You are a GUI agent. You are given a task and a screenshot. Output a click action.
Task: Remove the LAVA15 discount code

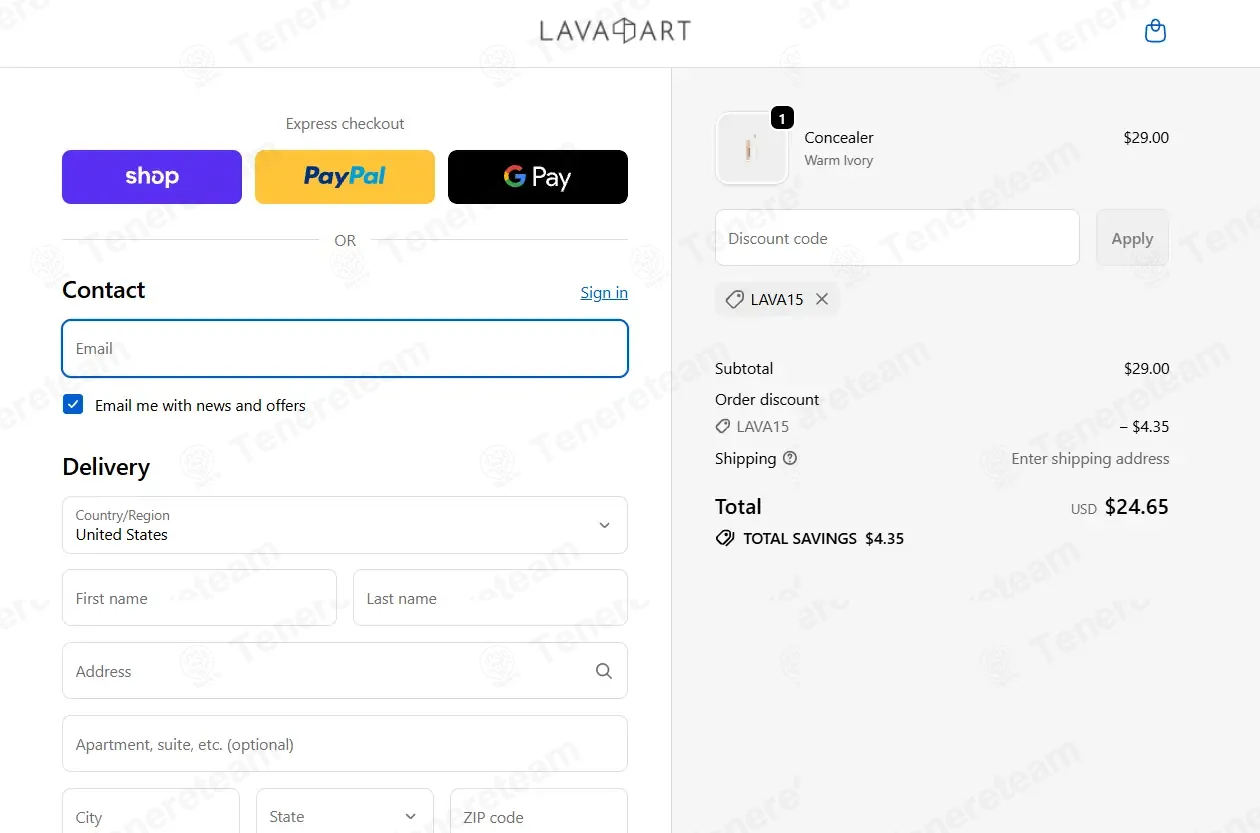pos(822,299)
